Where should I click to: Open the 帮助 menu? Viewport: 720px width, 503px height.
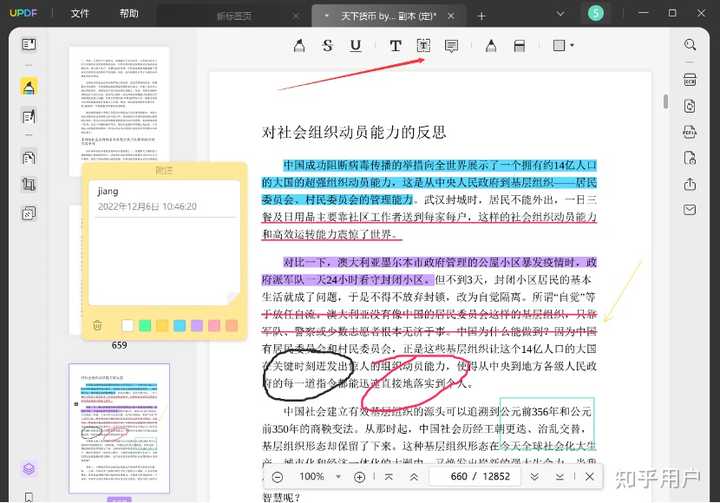(129, 13)
